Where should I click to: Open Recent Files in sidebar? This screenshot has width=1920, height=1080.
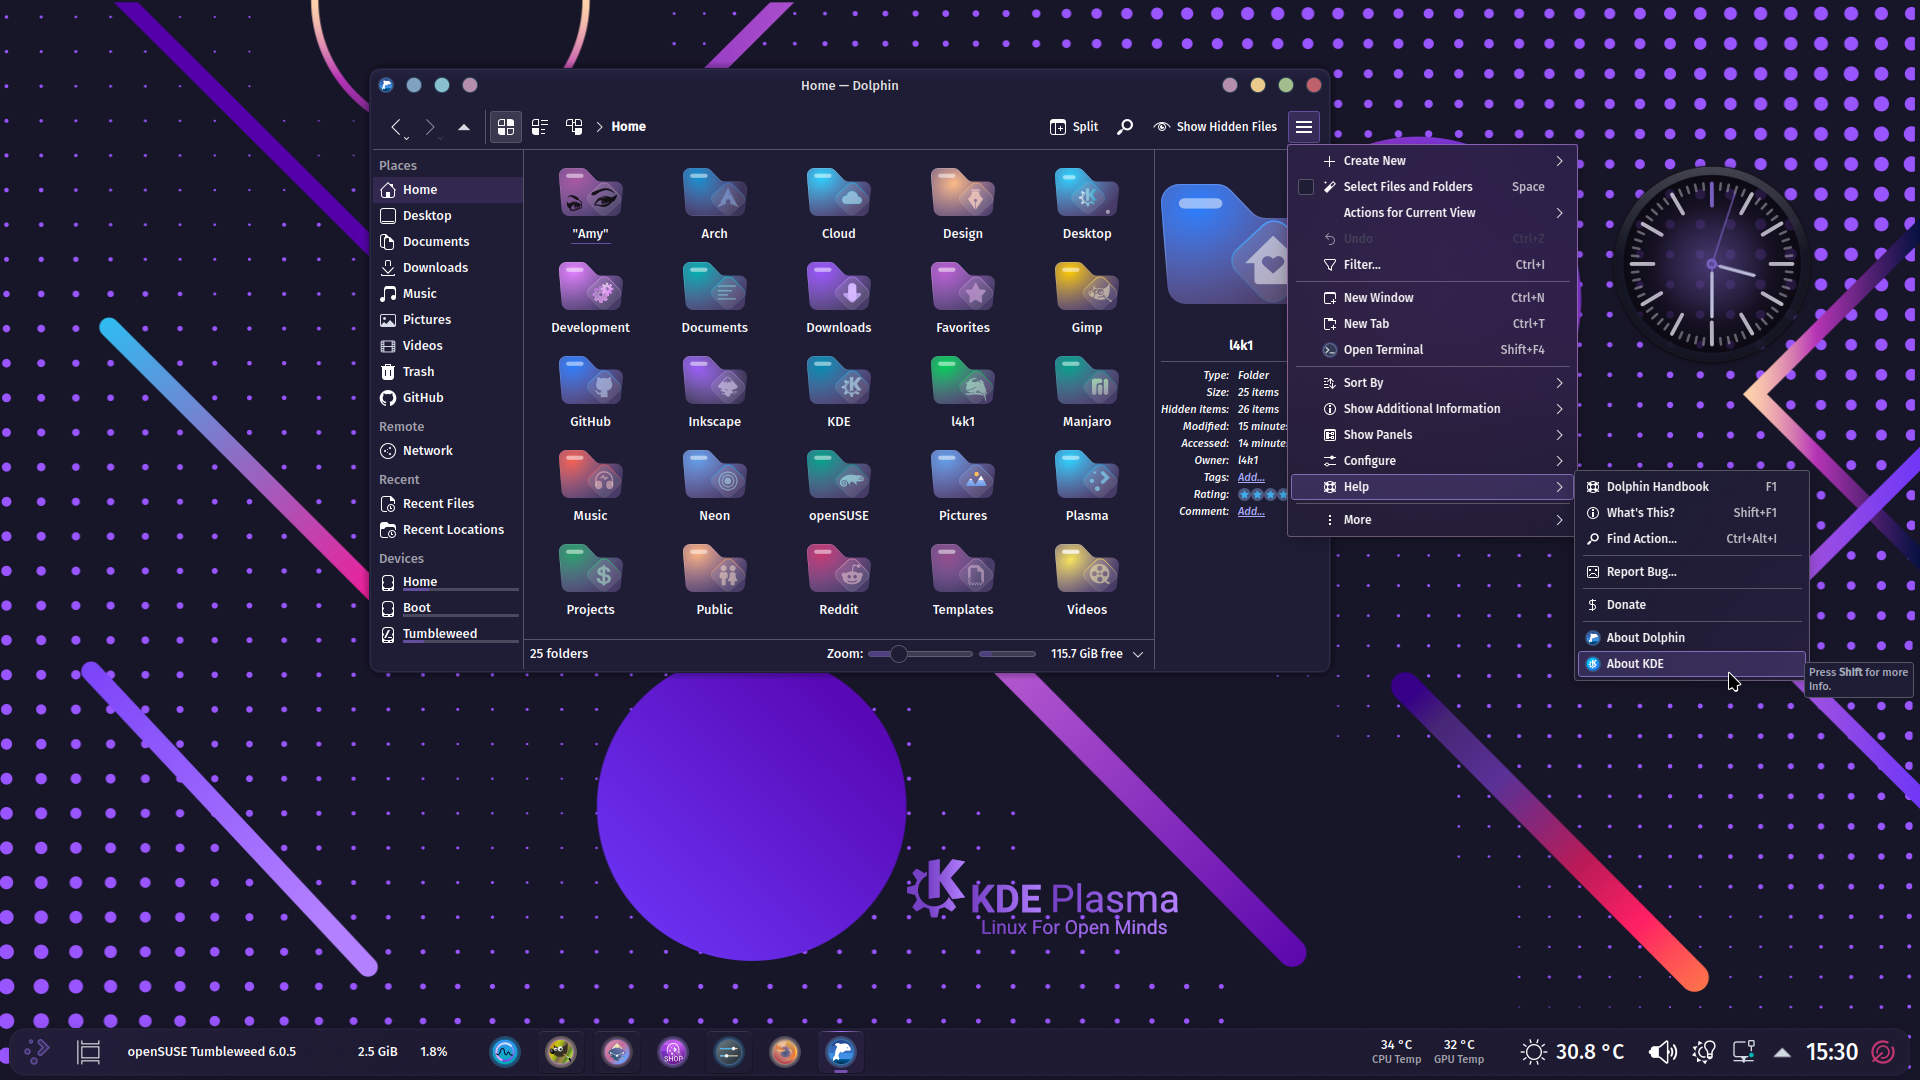point(448,504)
